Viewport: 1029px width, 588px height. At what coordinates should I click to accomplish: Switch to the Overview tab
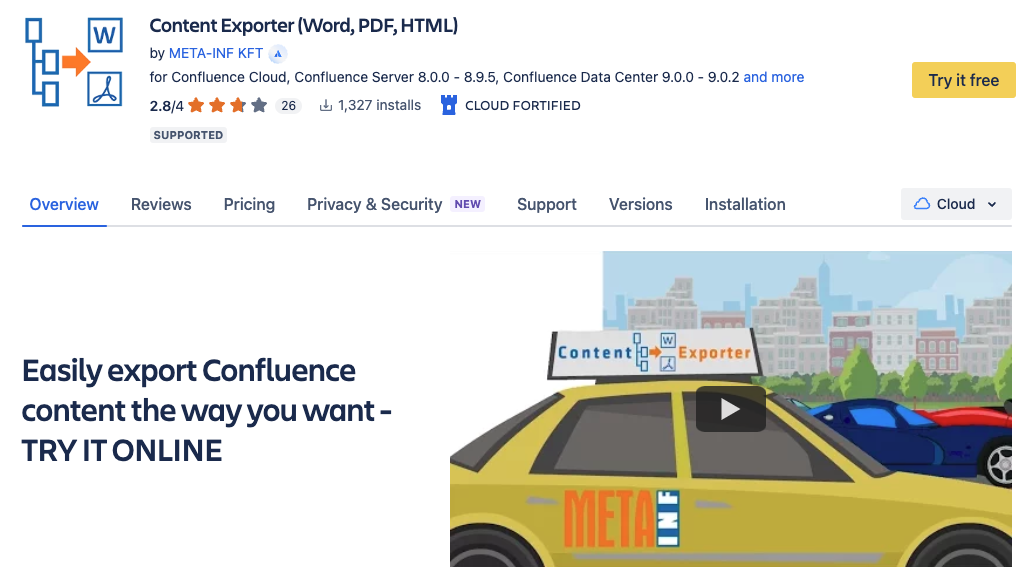(x=64, y=205)
